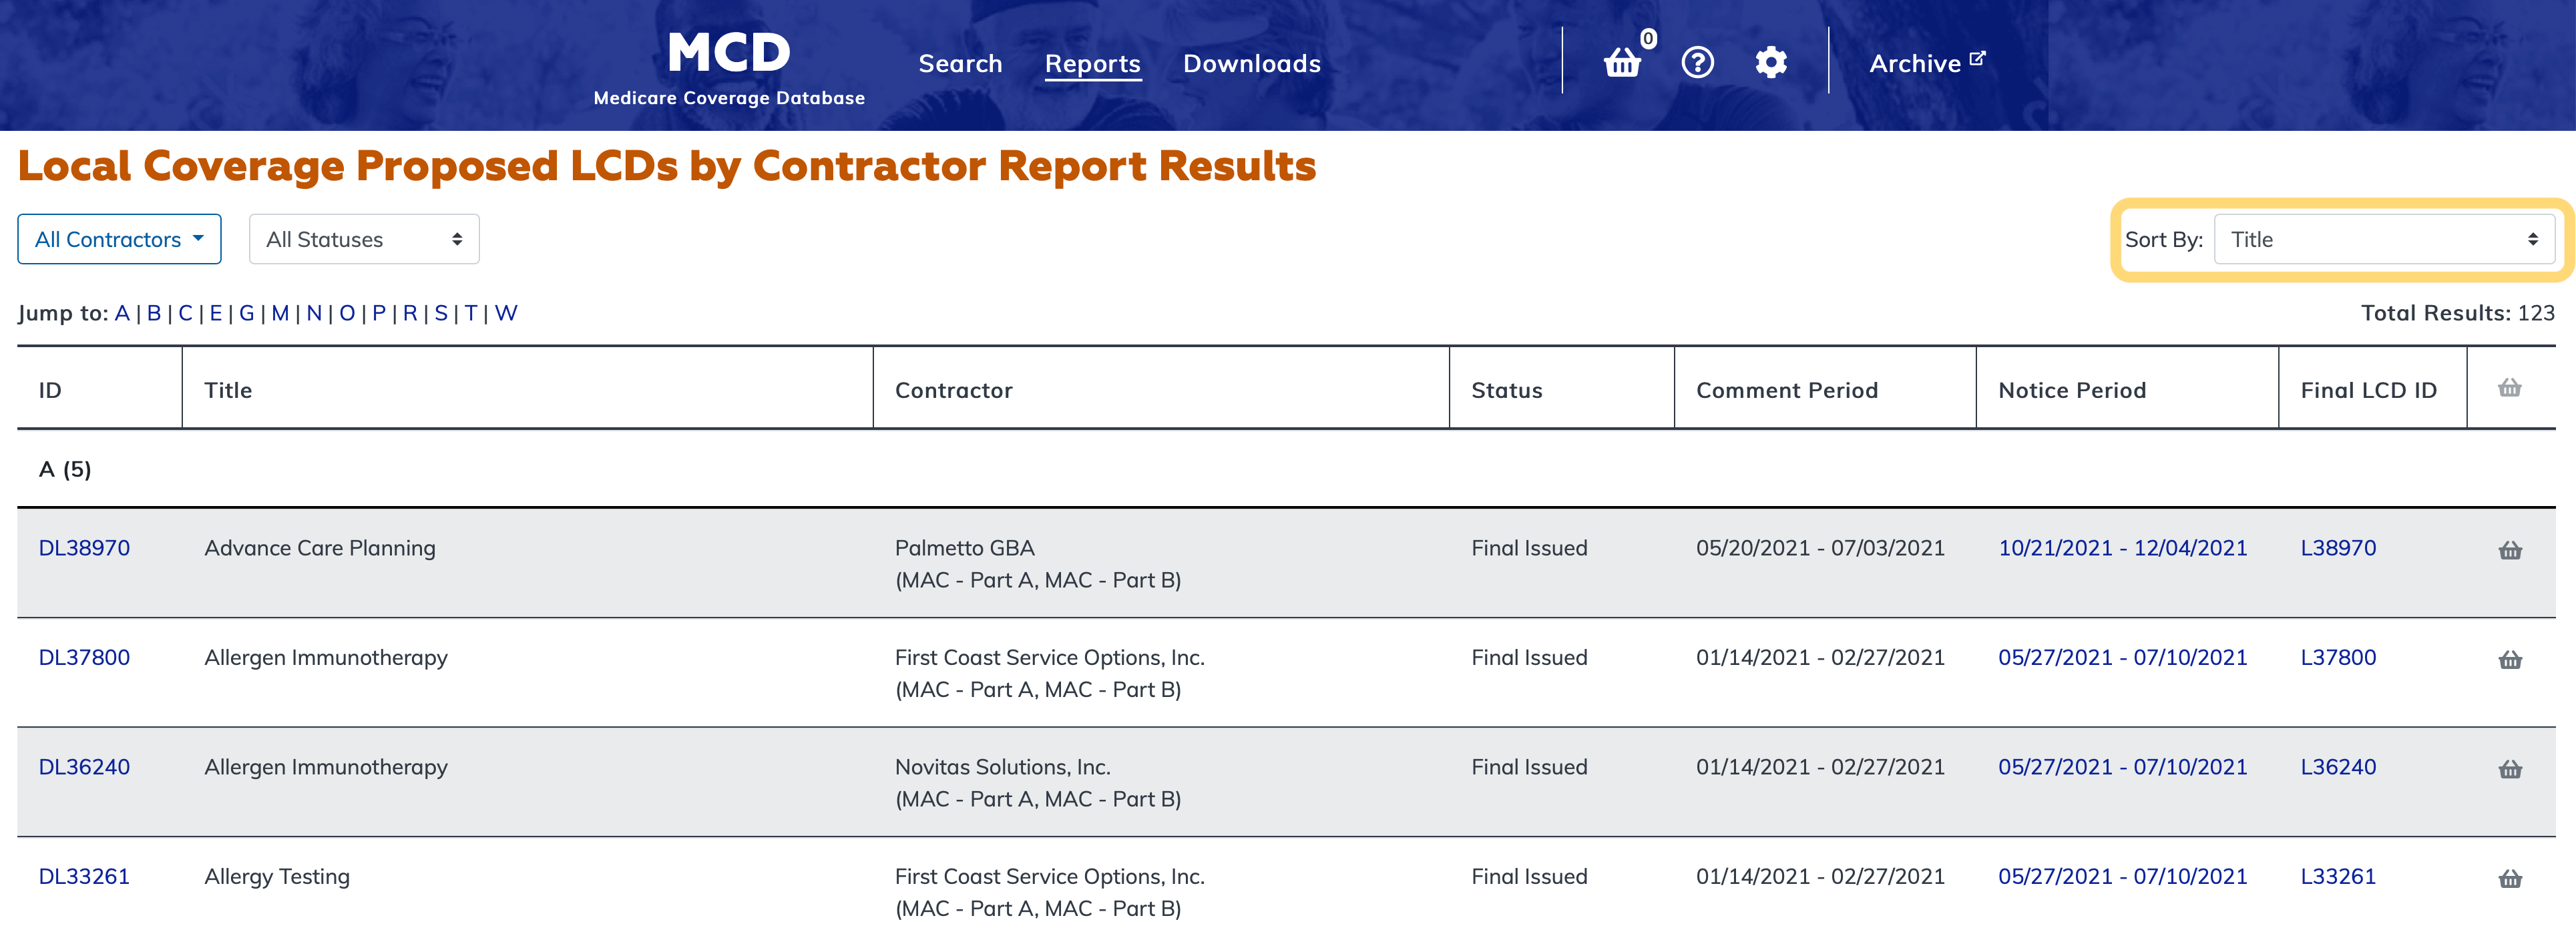Go to the Search menu item
This screenshot has width=2576, height=940.
pos(960,64)
